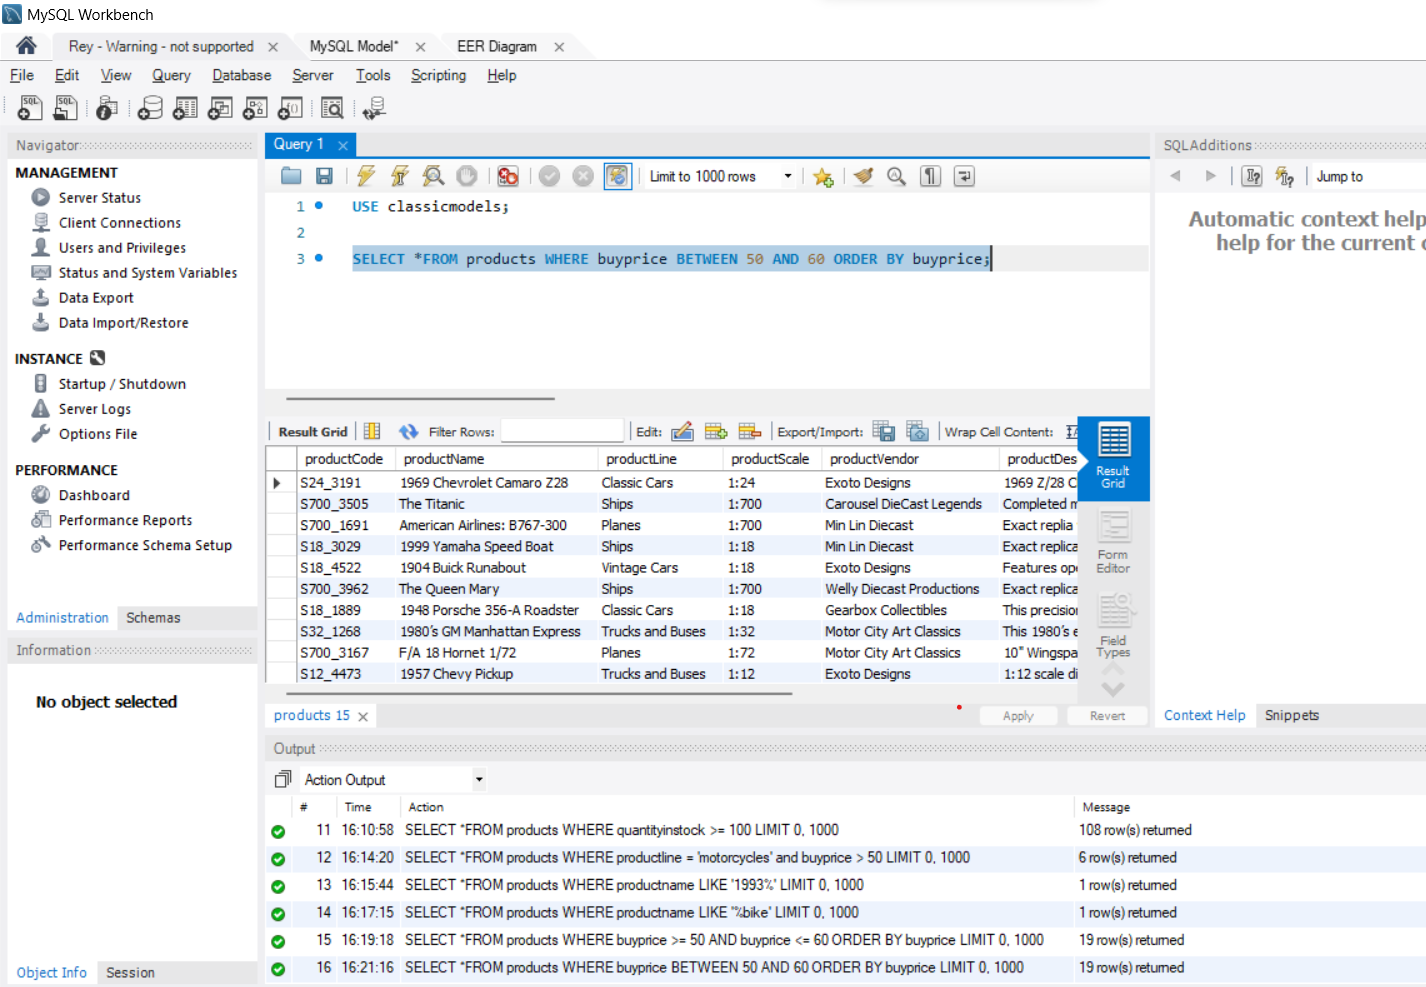Expand the Action Output dropdown
The image size is (1426, 987).
[479, 780]
